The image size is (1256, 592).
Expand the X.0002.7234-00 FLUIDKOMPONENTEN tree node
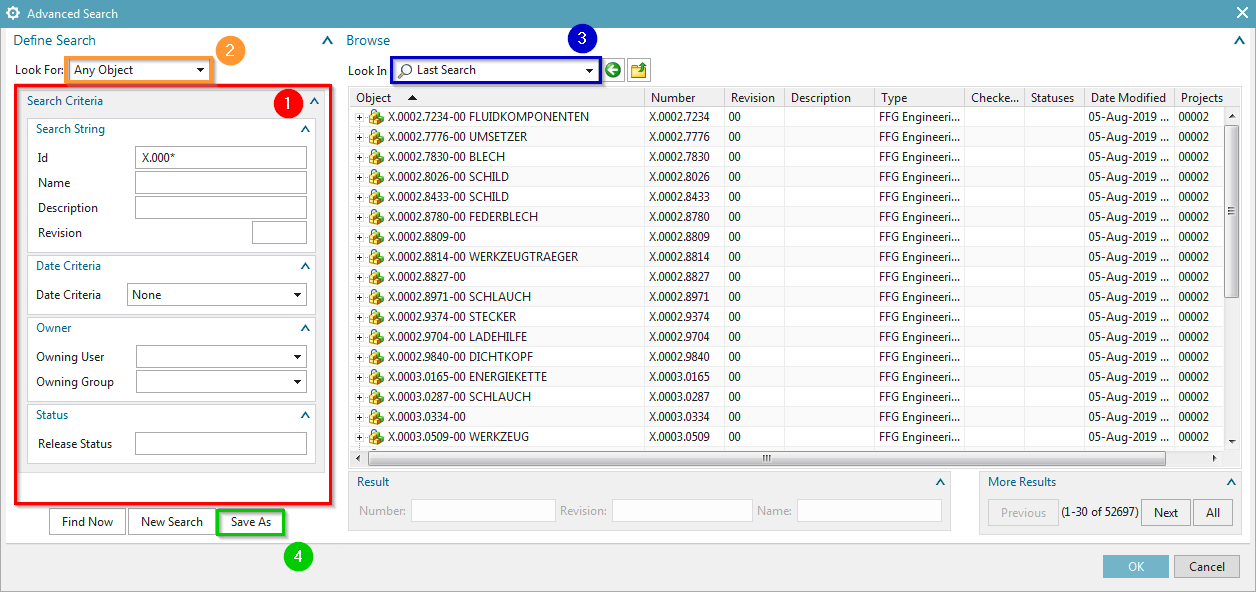click(360, 117)
